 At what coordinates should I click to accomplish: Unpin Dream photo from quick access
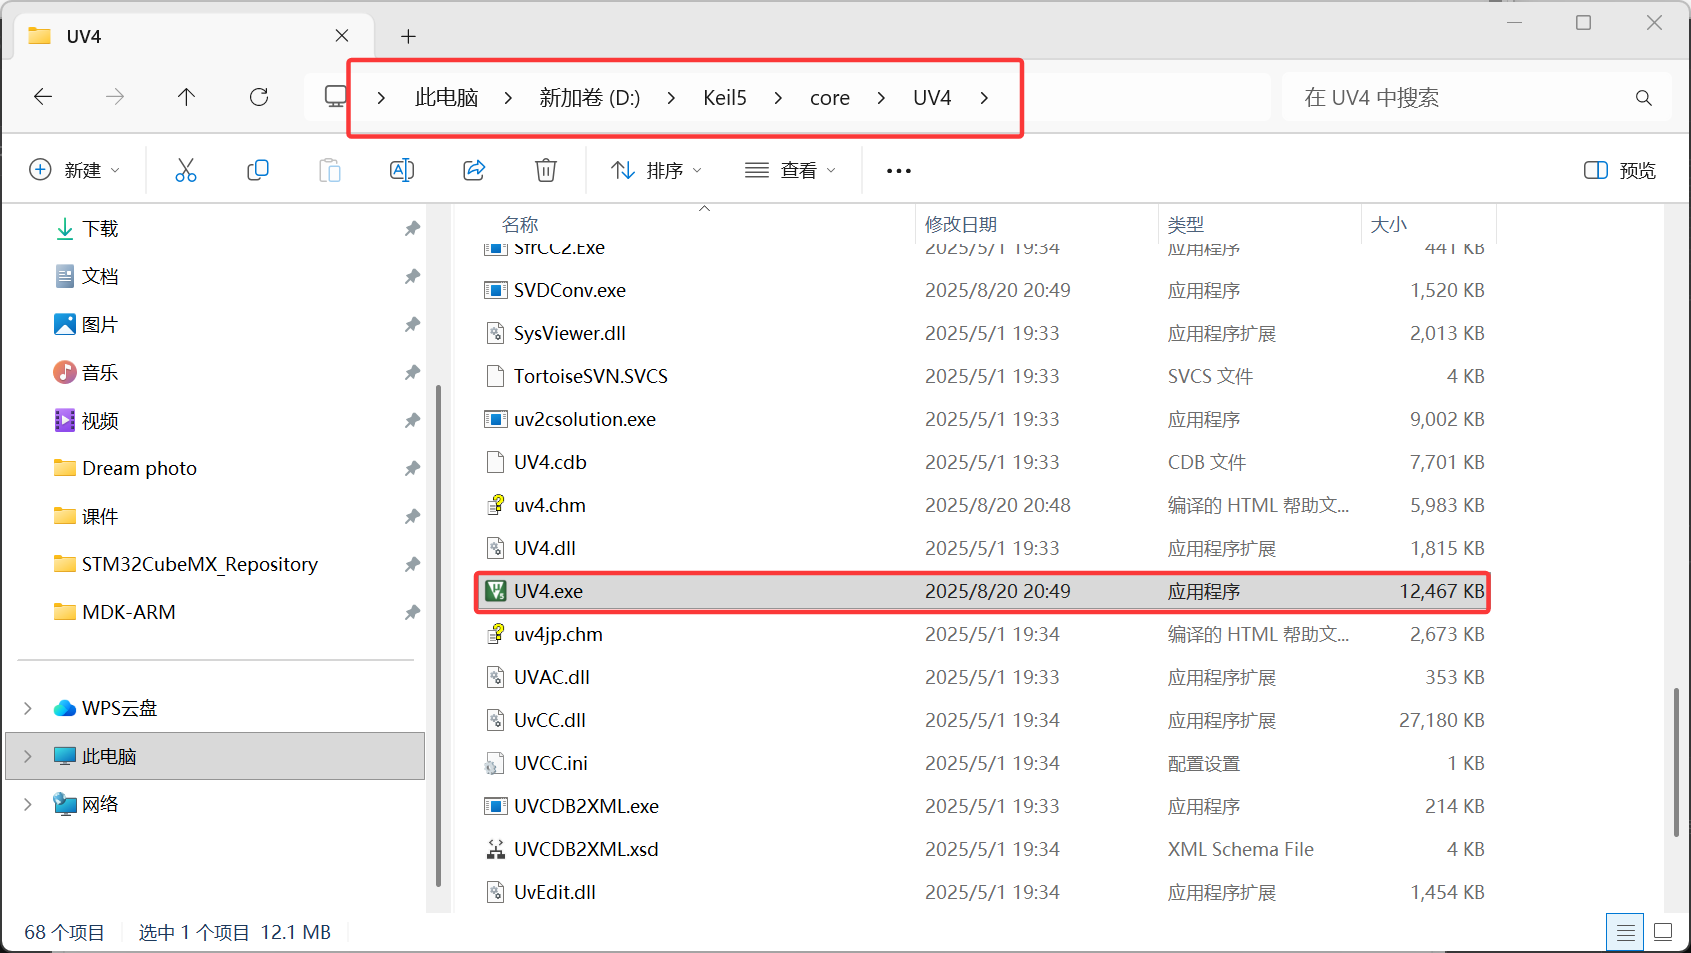click(x=412, y=468)
